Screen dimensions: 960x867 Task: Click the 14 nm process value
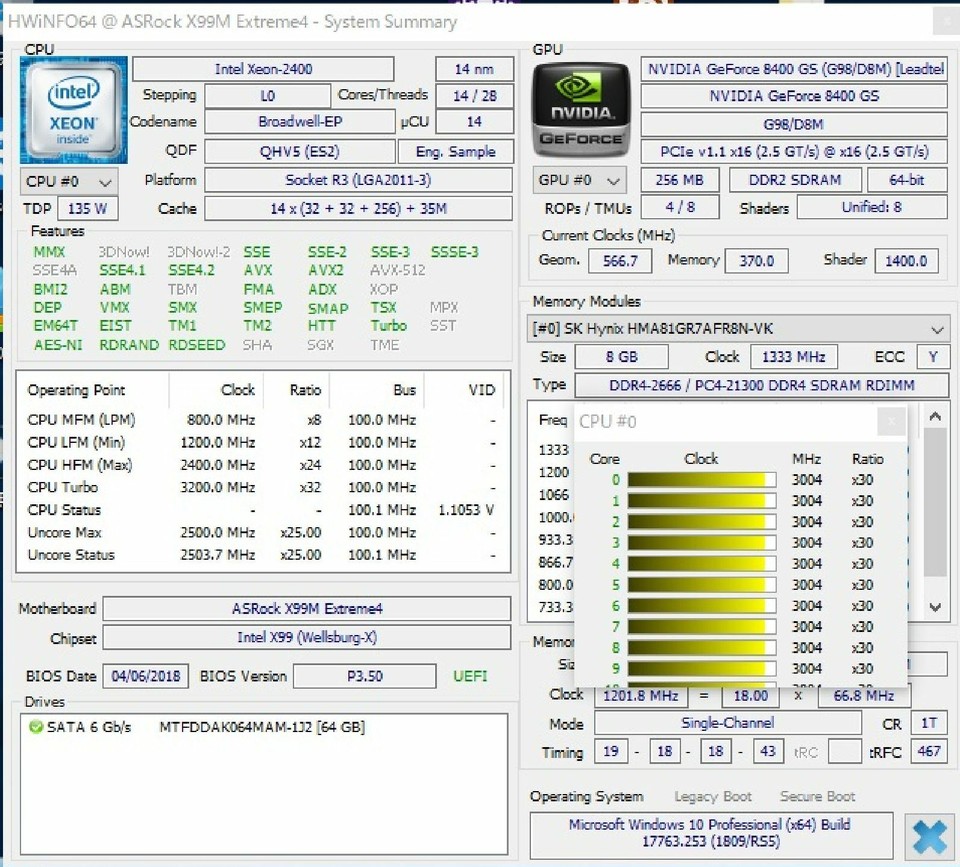[x=474, y=69]
